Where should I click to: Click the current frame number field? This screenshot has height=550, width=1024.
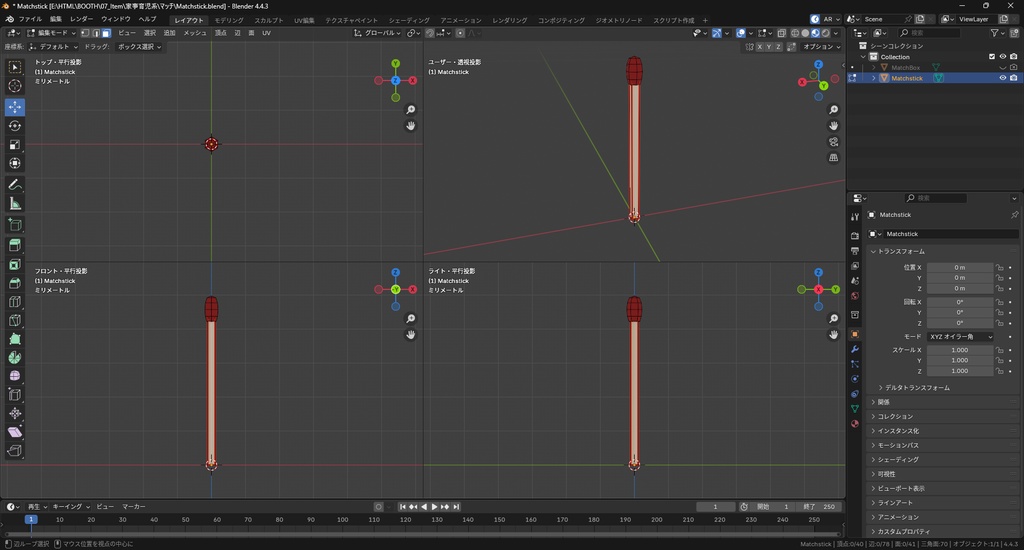pyautogui.click(x=715, y=507)
